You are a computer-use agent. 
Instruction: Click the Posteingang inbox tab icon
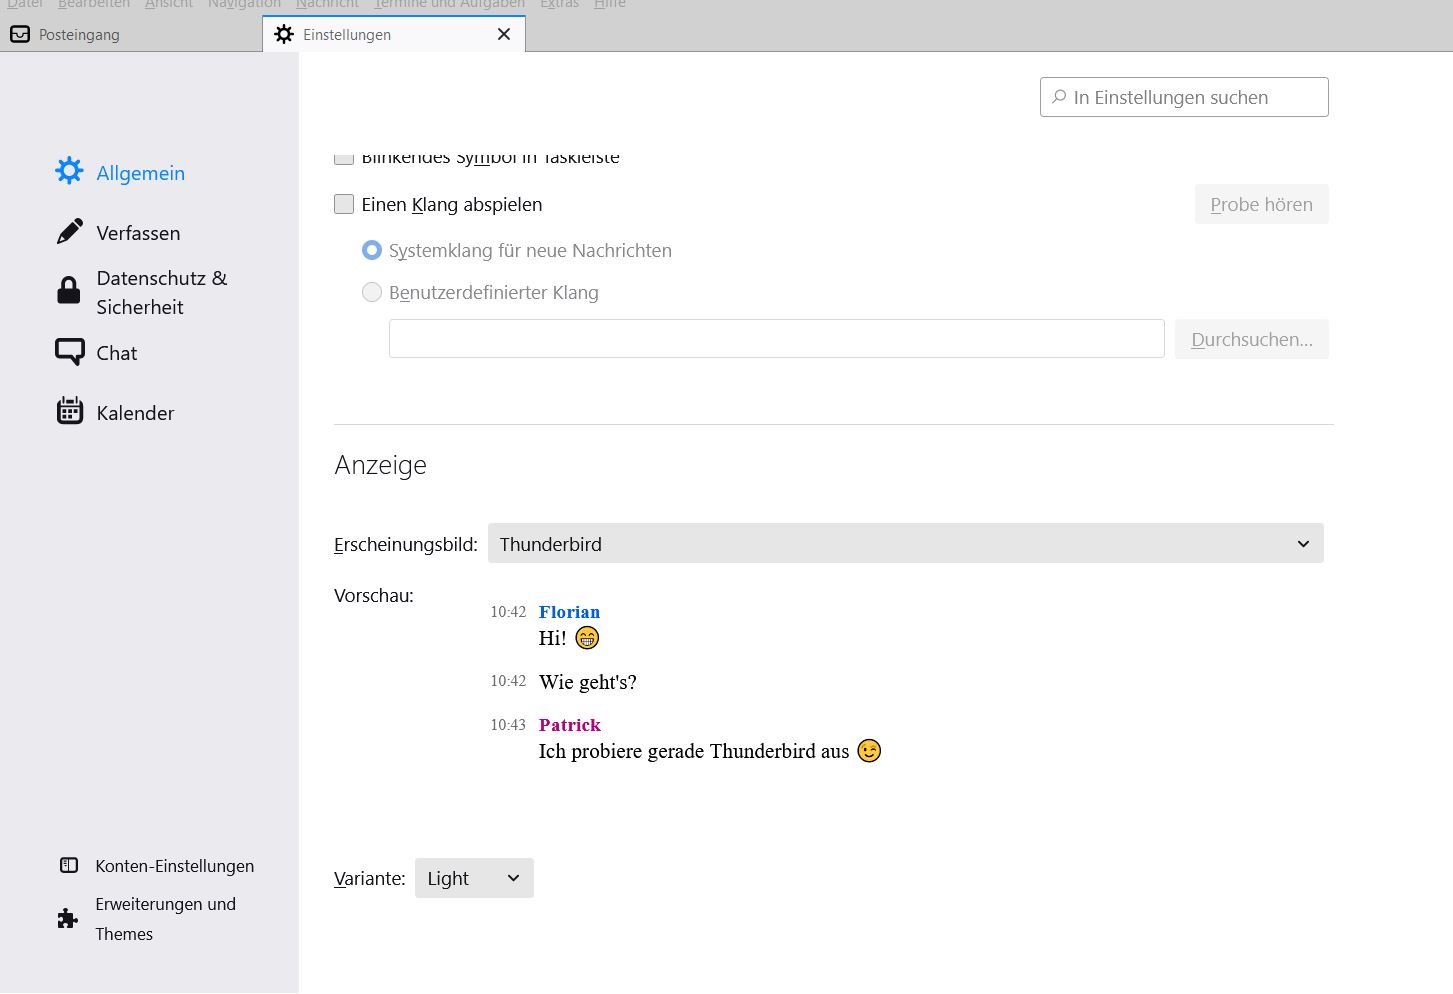pyautogui.click(x=20, y=35)
